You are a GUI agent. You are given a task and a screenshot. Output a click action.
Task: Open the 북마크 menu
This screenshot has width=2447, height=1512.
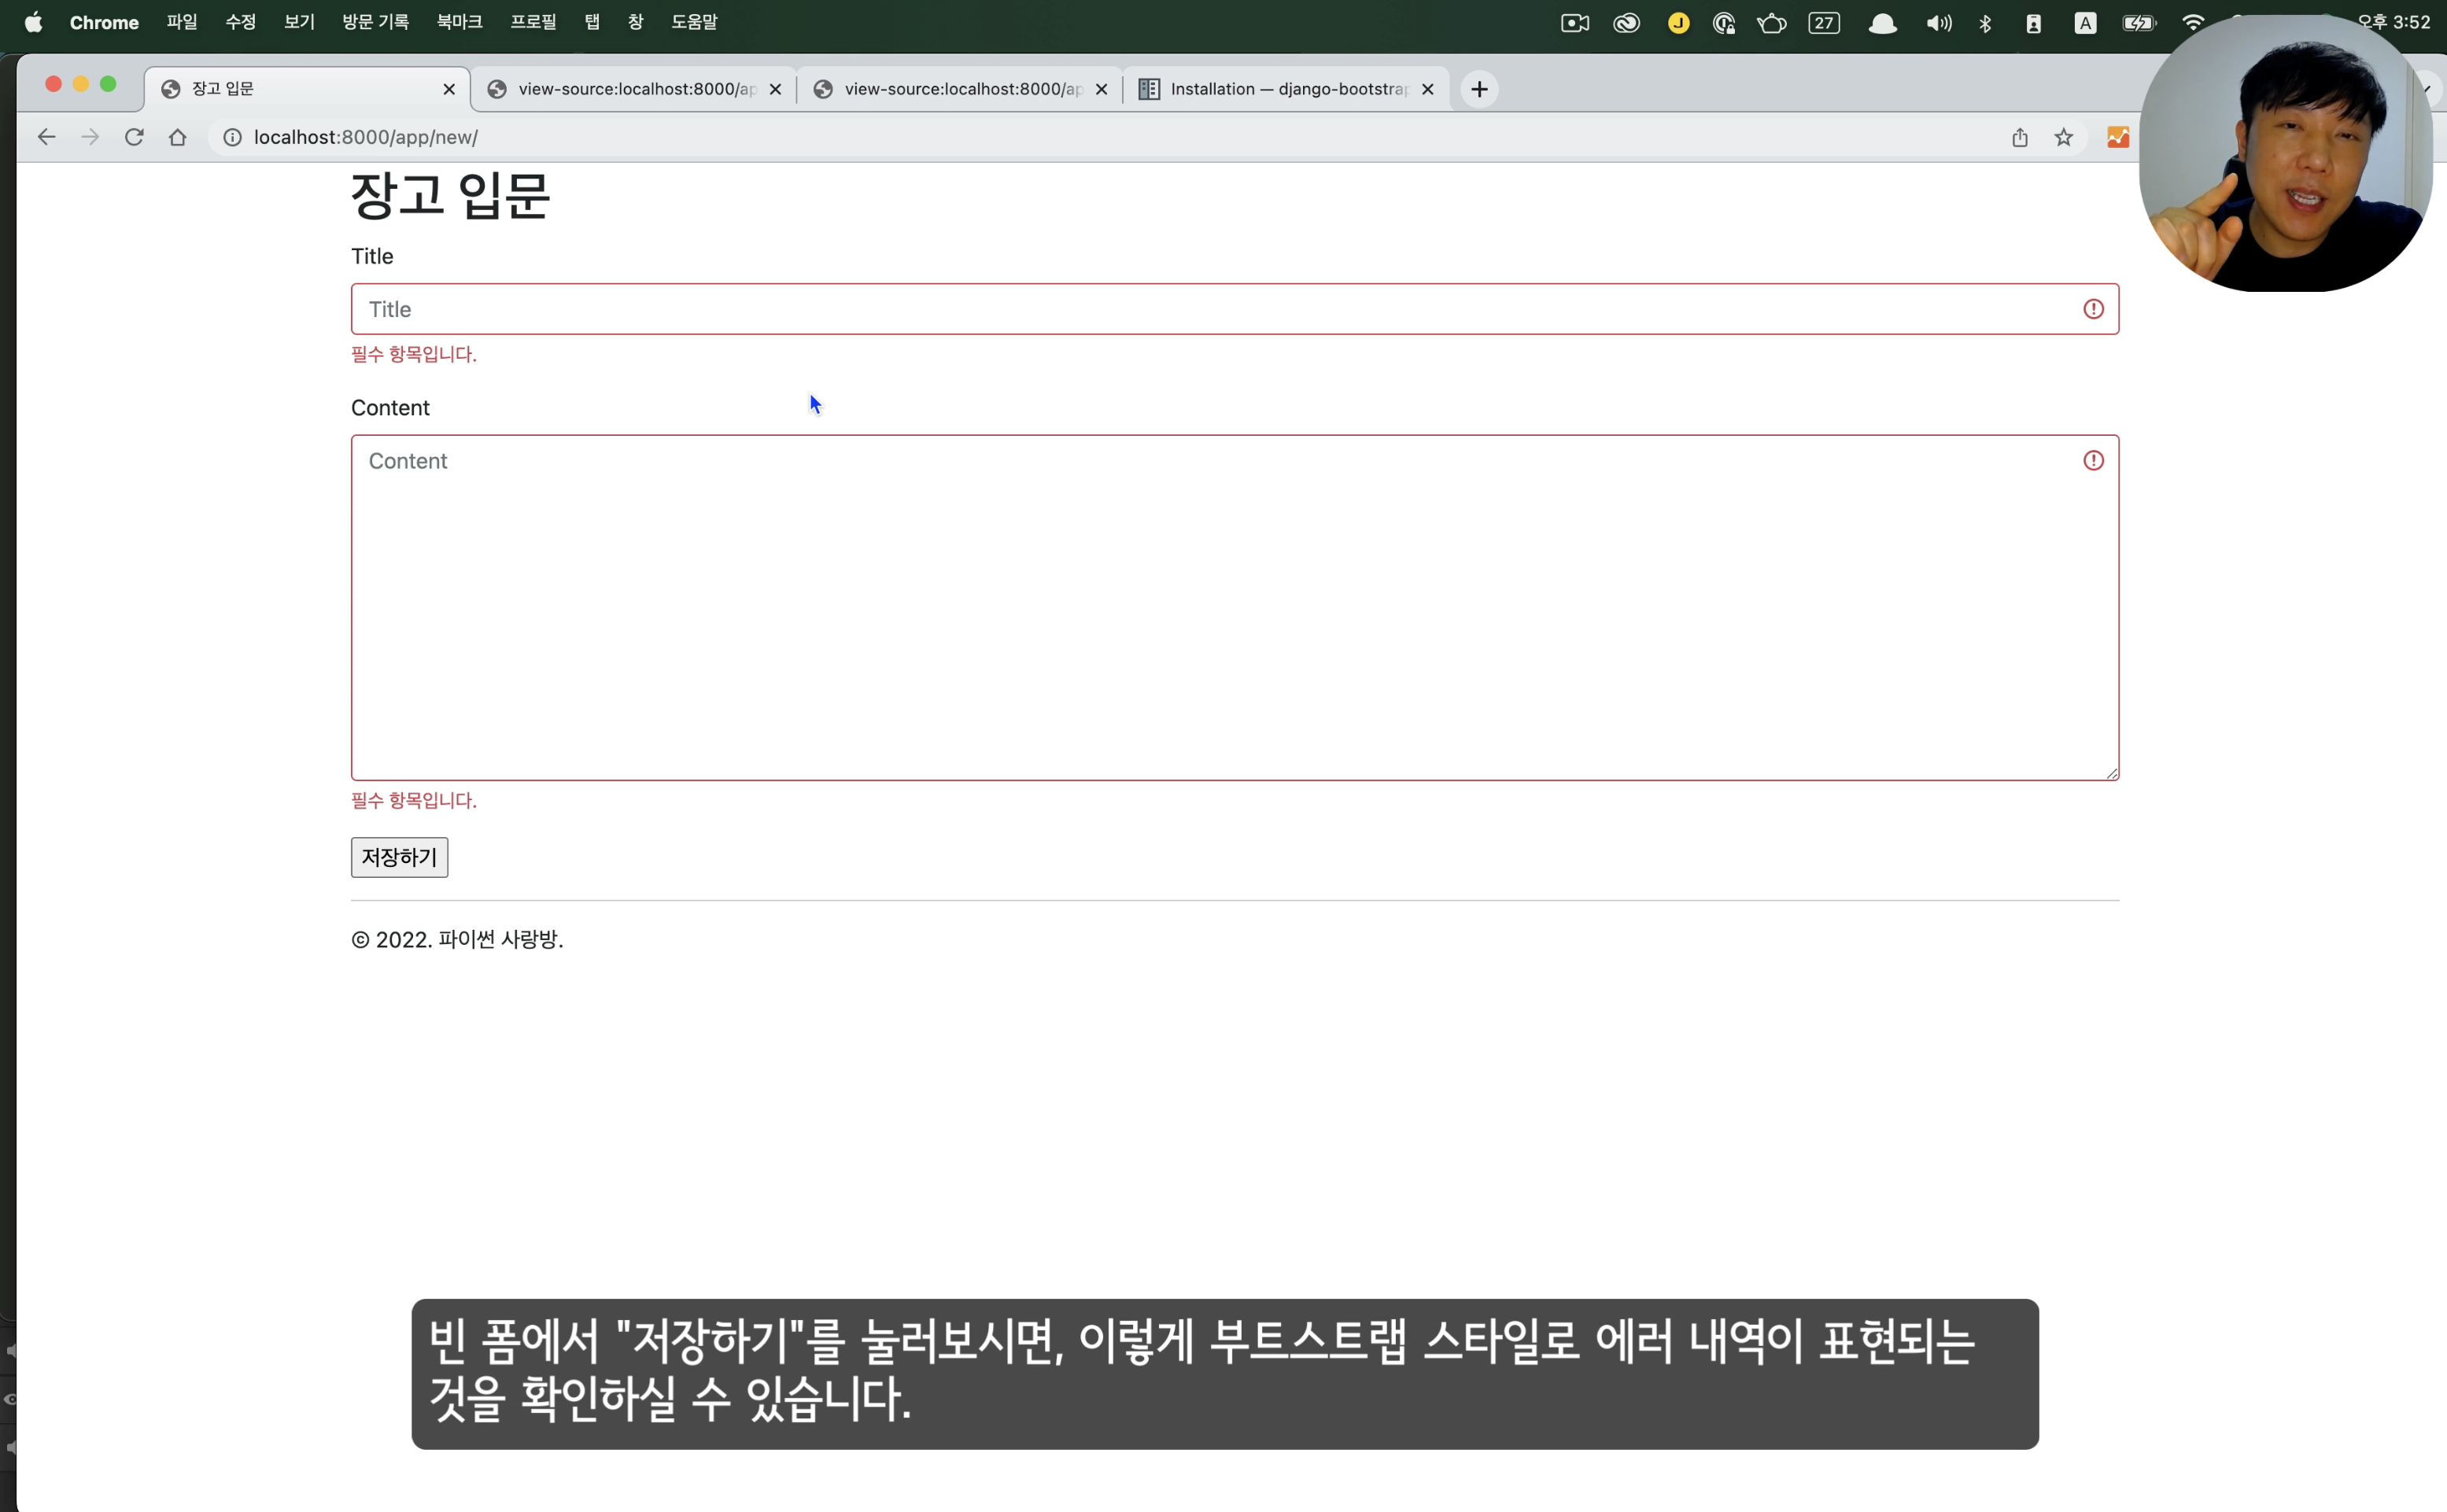pos(459,22)
